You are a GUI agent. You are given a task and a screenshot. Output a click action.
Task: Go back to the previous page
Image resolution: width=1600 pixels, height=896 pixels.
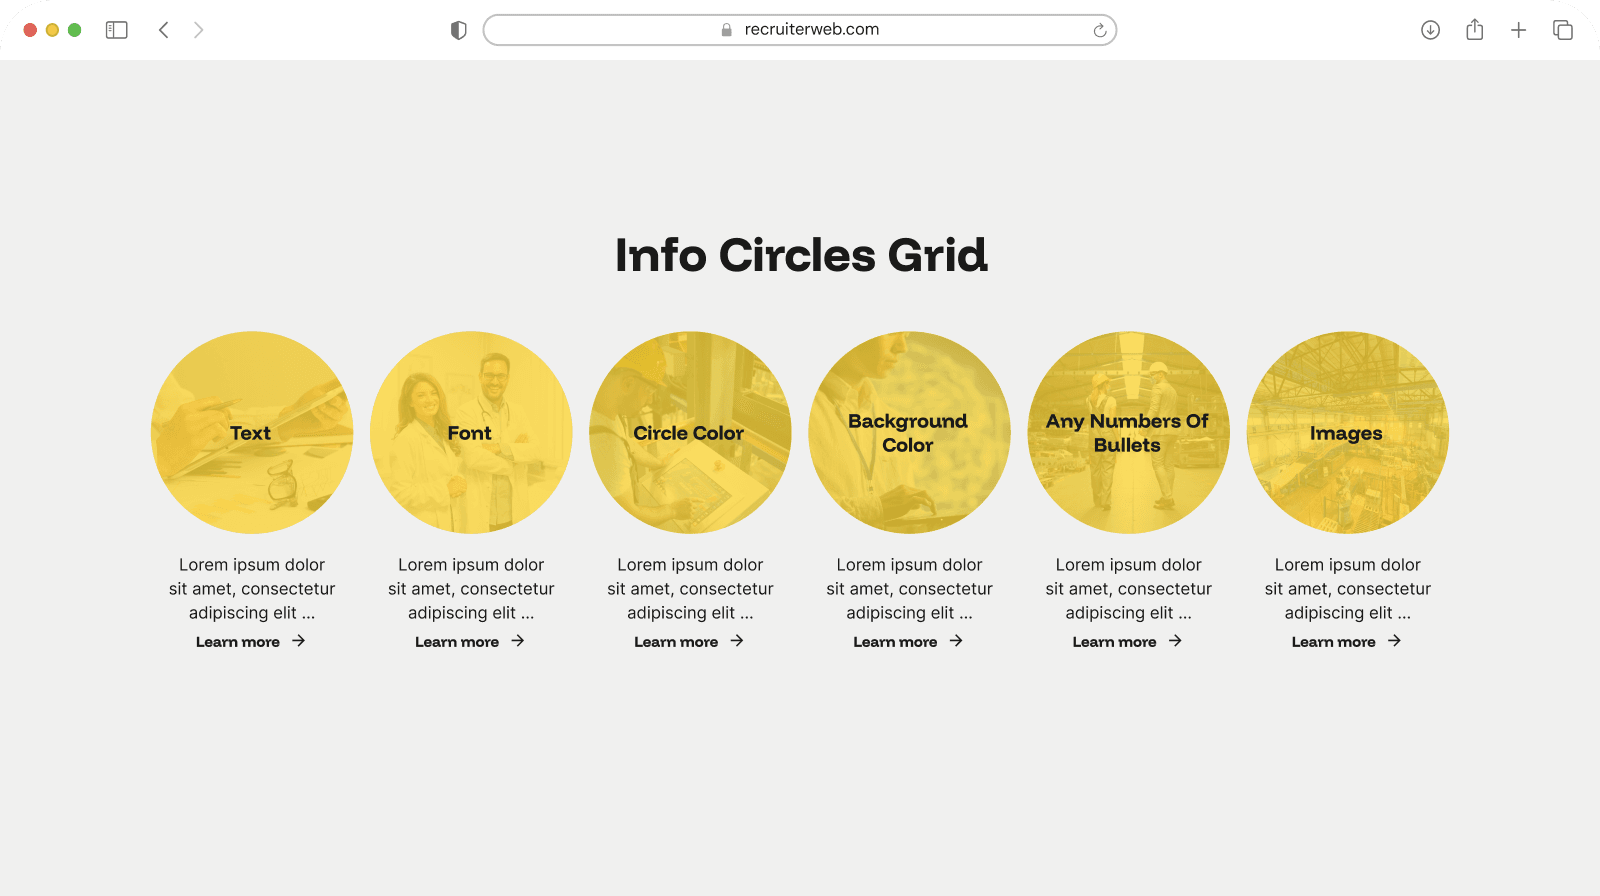[x=164, y=30]
